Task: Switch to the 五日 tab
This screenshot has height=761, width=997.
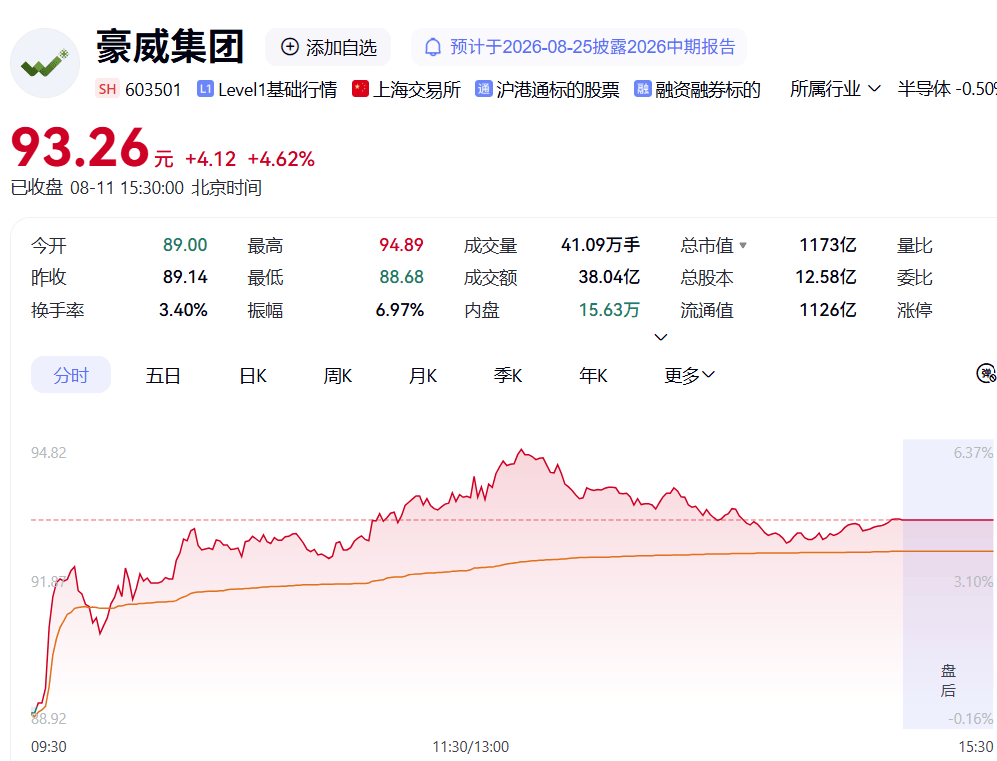Action: pyautogui.click(x=163, y=376)
